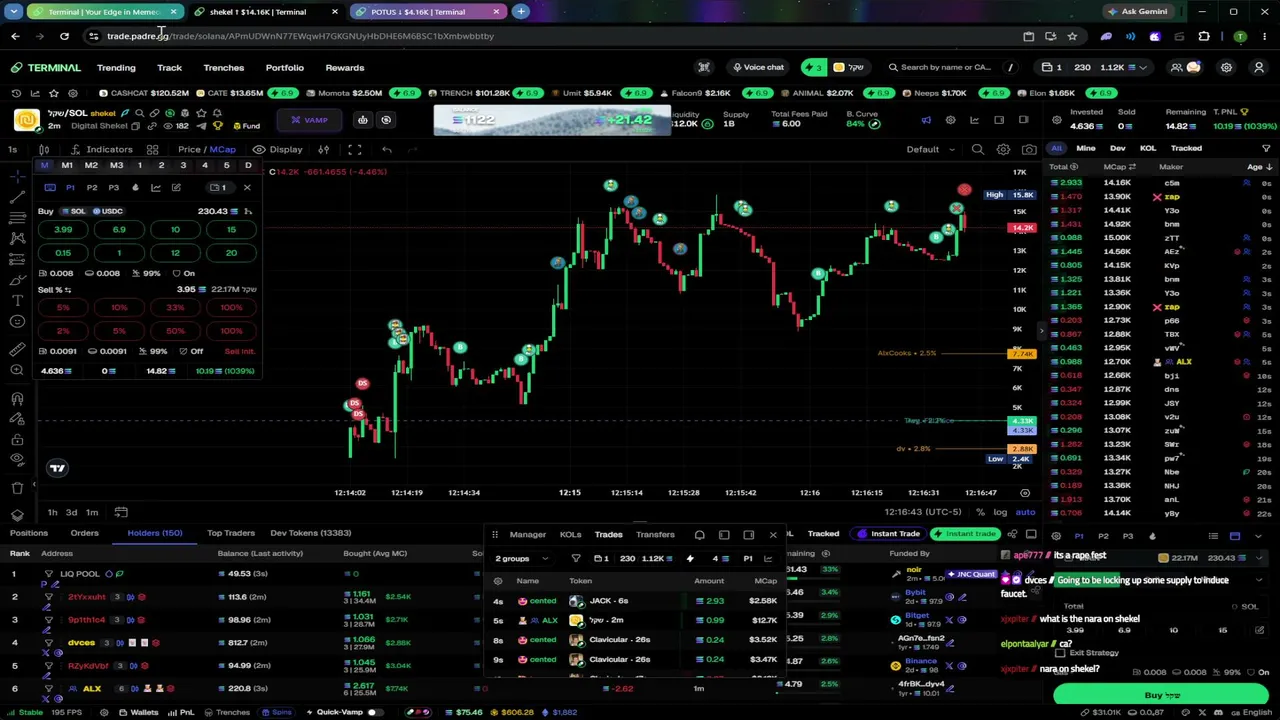
Task: Open the QR scanner icon
Action: 704,67
